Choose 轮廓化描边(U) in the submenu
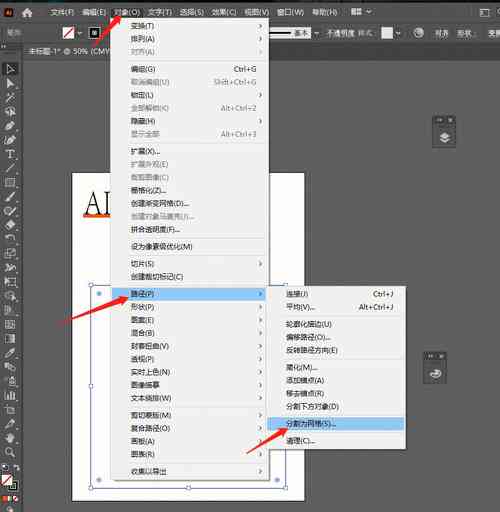The width and height of the screenshot is (500, 512). click(x=336, y=324)
